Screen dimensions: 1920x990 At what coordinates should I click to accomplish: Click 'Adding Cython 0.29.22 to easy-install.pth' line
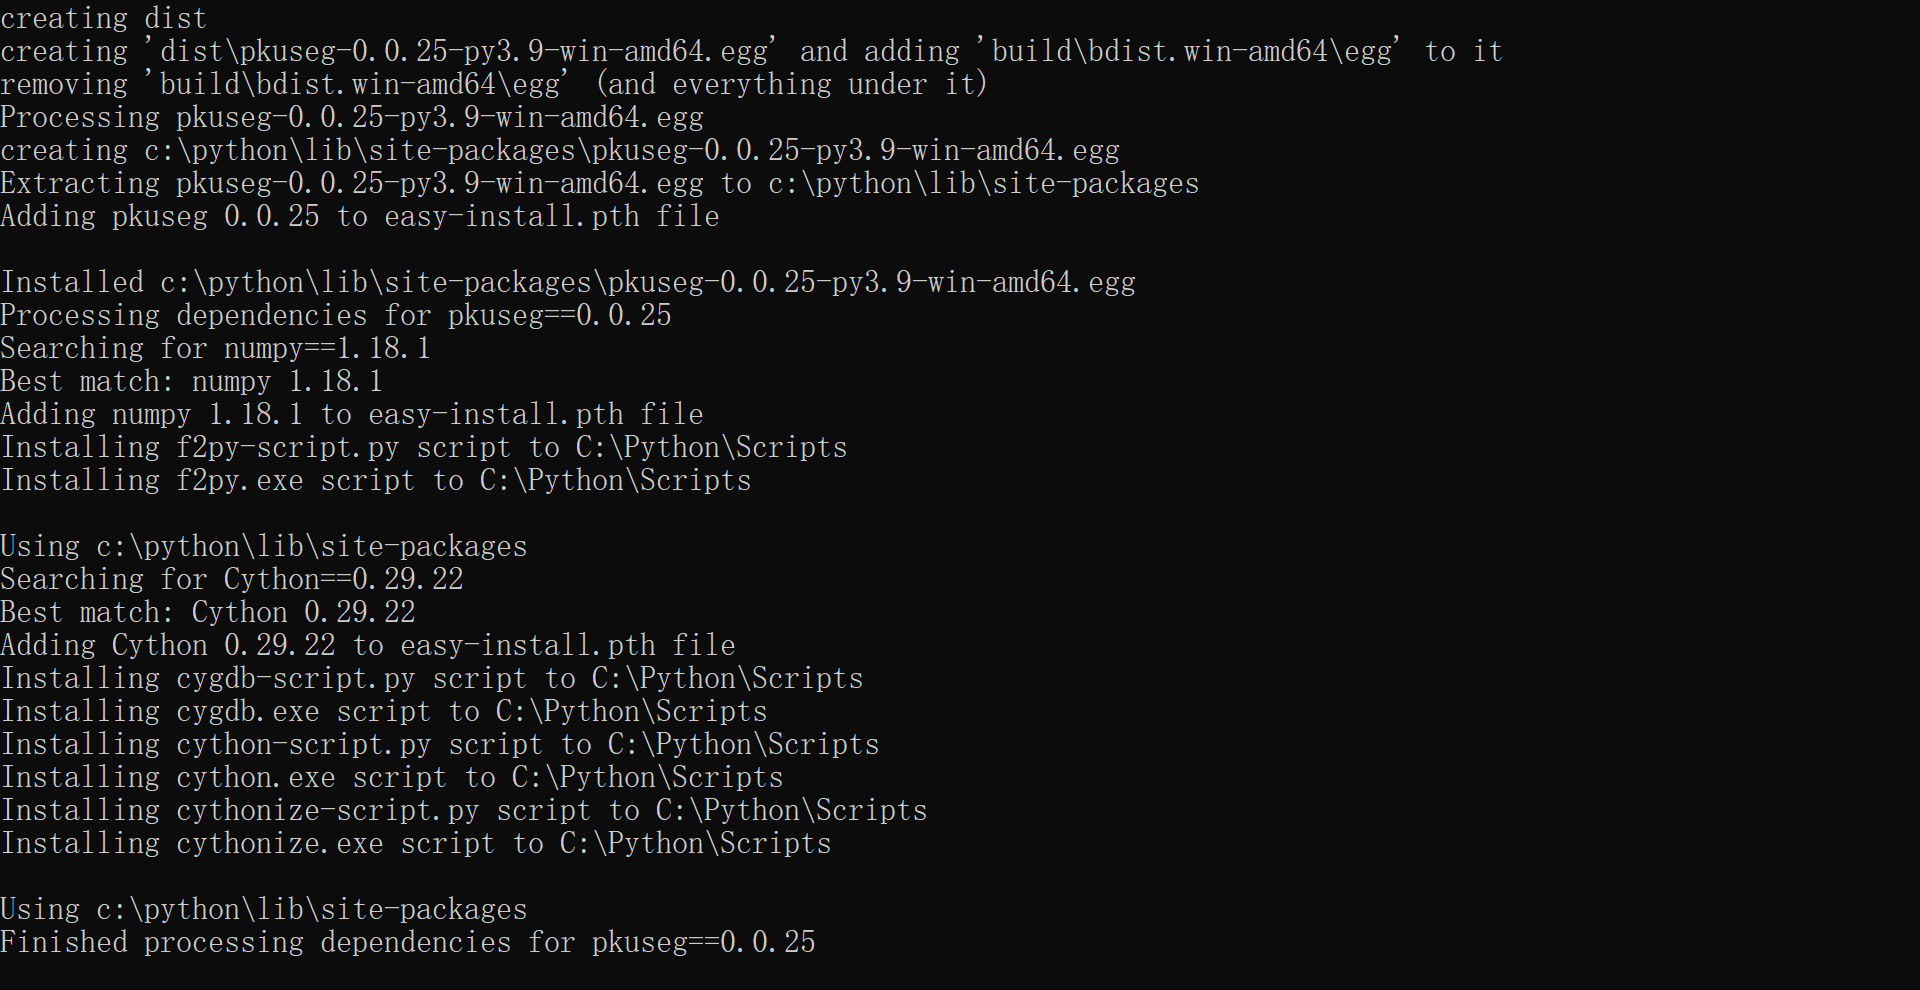point(368,645)
